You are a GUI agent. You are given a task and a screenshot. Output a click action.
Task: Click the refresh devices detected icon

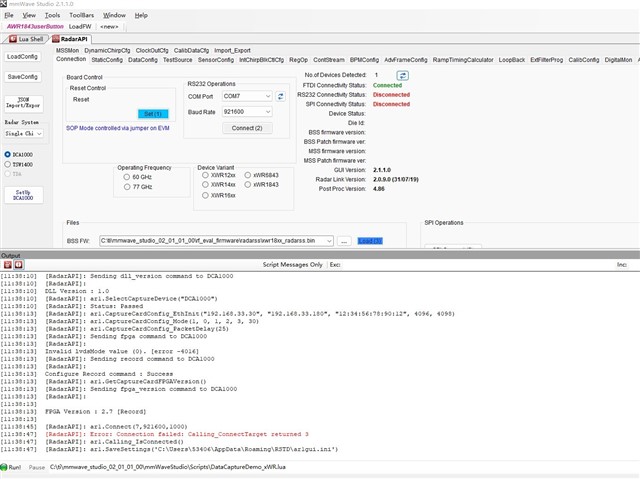point(402,75)
